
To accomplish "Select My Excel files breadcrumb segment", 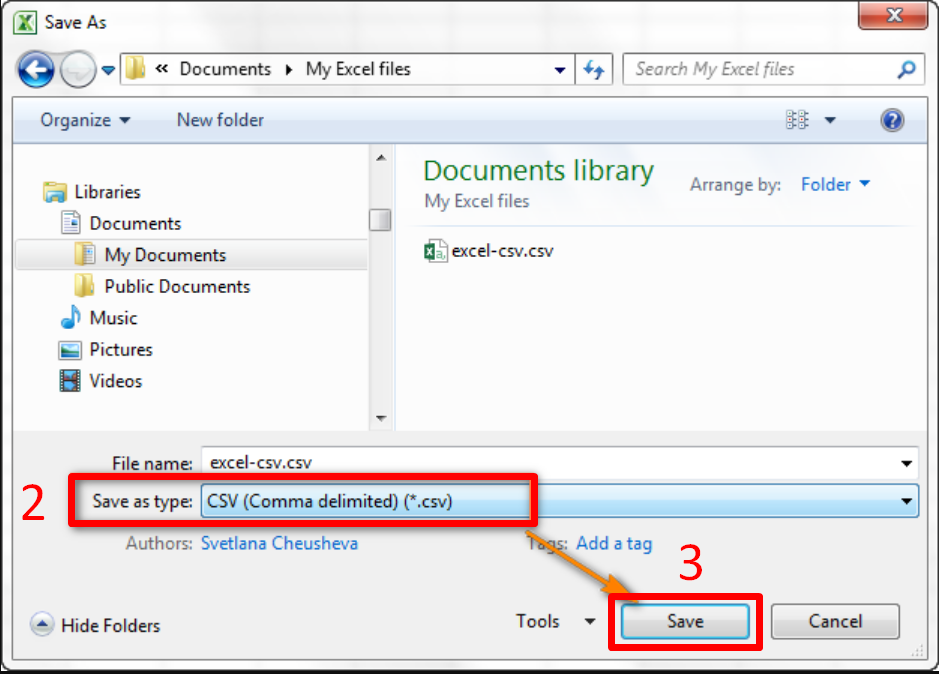I will coord(358,69).
